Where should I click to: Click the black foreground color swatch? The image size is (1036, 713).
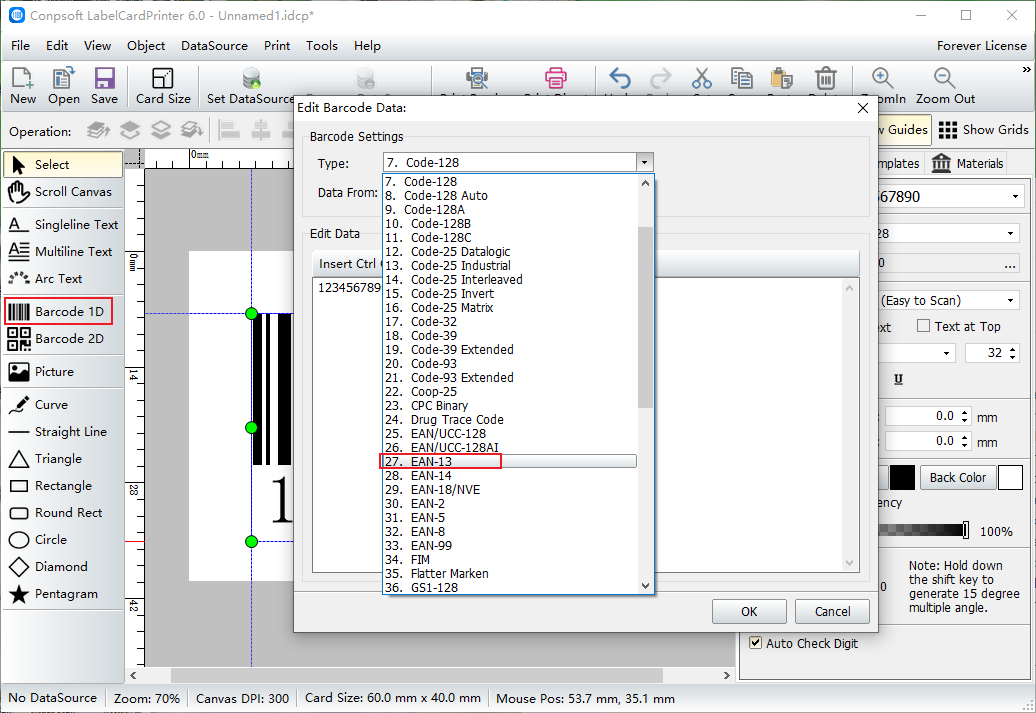click(902, 477)
